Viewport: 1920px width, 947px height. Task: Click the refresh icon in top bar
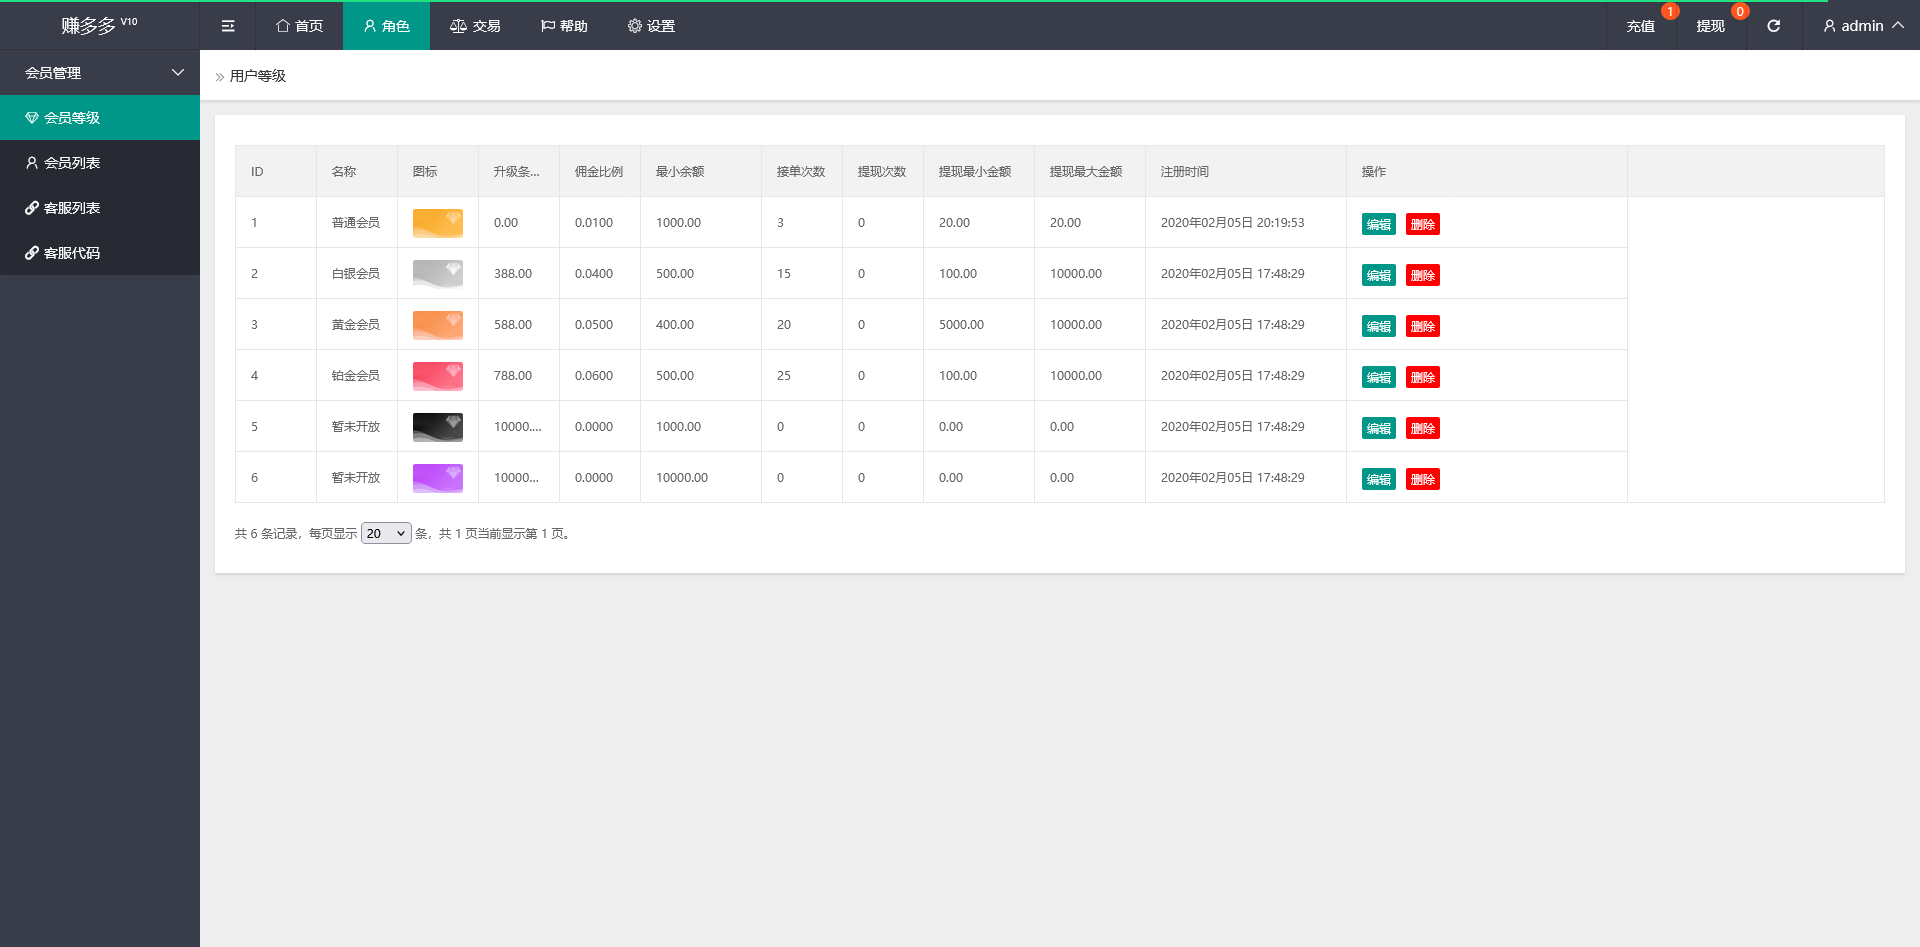1773,26
